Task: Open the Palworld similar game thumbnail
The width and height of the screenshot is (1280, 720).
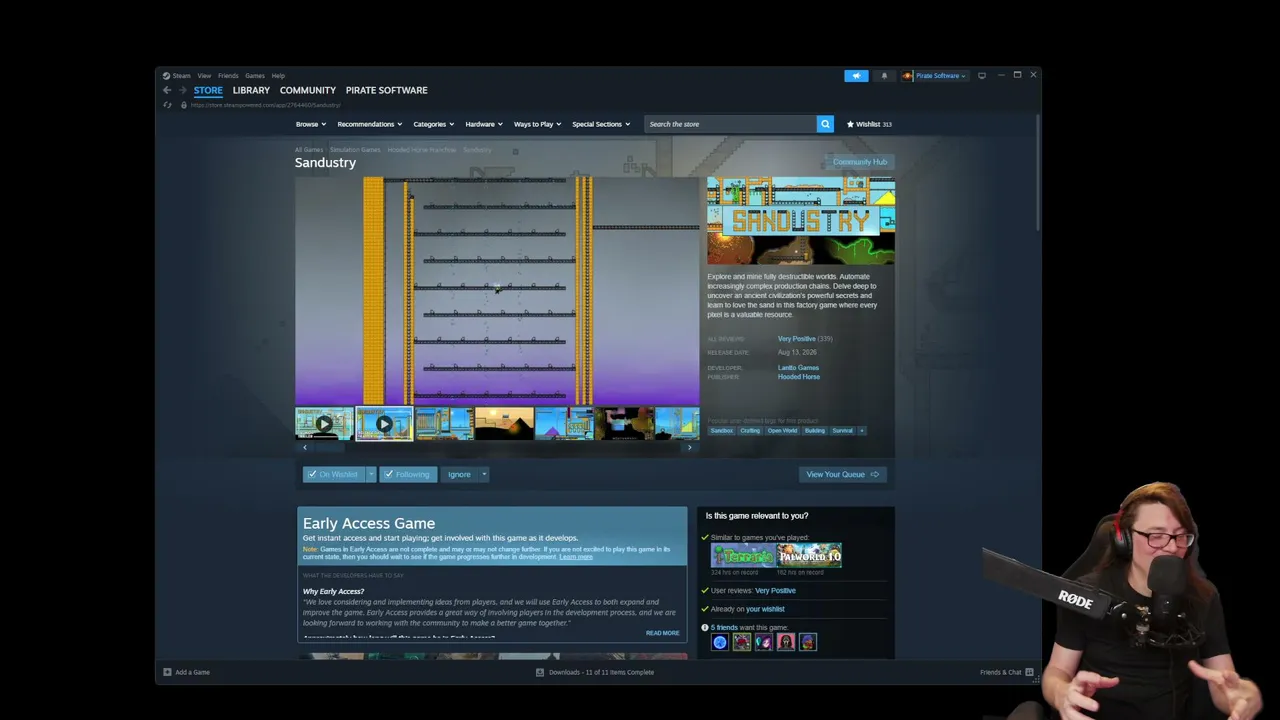Action: pyautogui.click(x=810, y=555)
